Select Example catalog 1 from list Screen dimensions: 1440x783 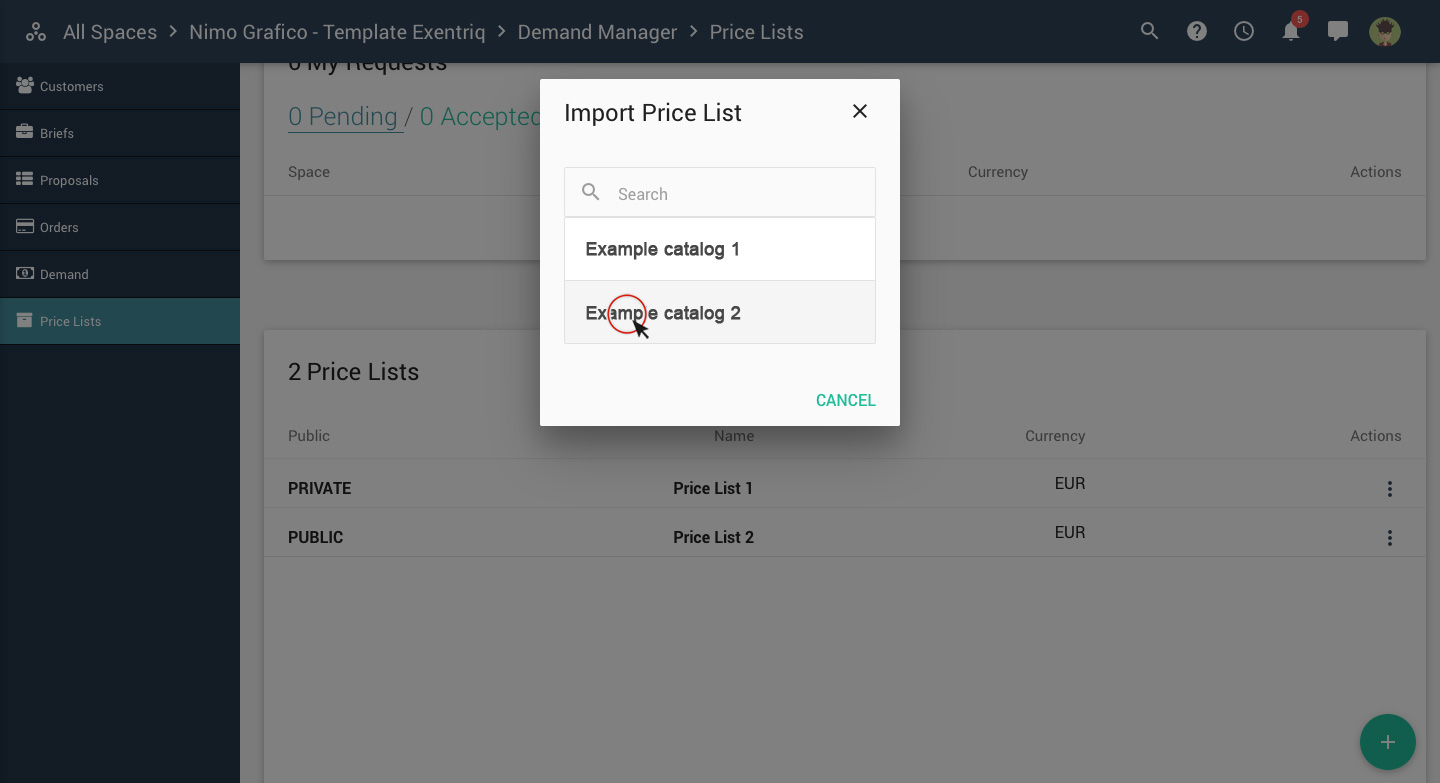click(720, 249)
